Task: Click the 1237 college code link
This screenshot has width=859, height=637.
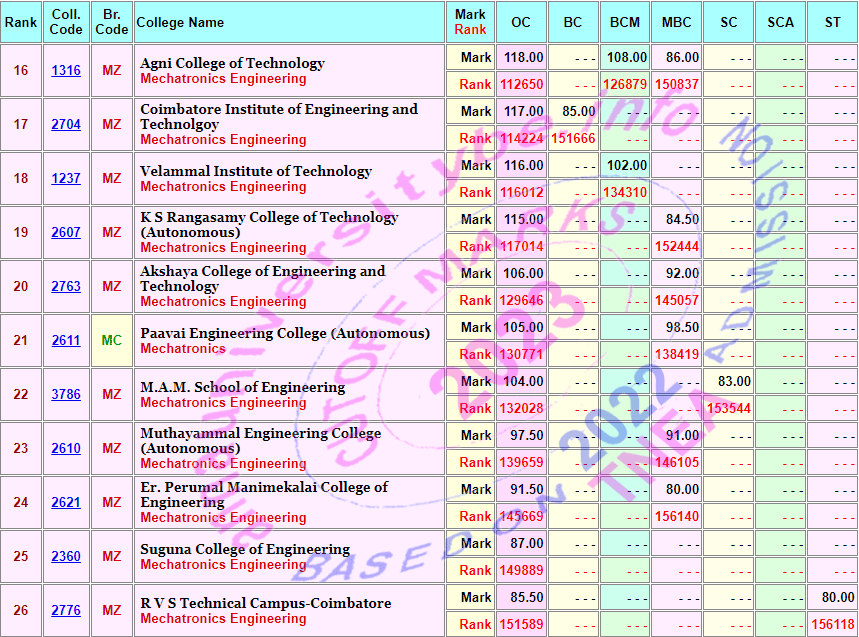Action: click(66, 179)
